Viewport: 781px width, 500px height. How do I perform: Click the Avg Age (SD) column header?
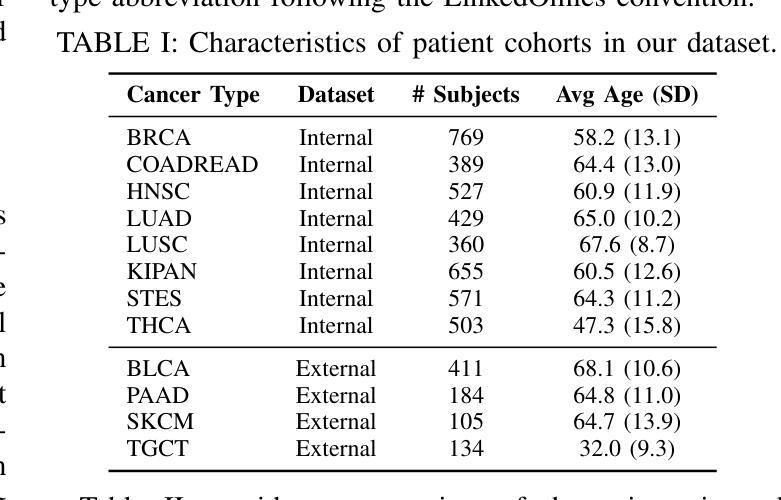coord(627,95)
